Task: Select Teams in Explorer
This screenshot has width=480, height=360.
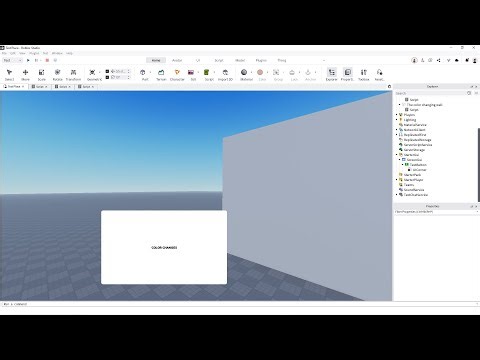Action: pyautogui.click(x=409, y=185)
